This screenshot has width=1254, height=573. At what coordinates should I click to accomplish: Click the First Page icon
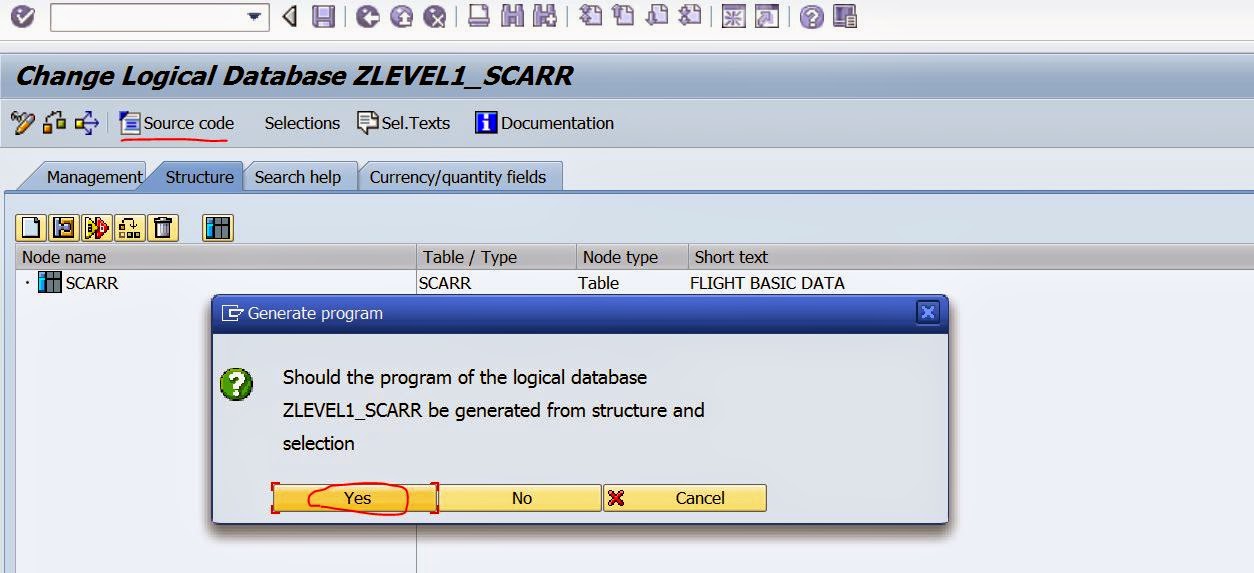[x=590, y=17]
